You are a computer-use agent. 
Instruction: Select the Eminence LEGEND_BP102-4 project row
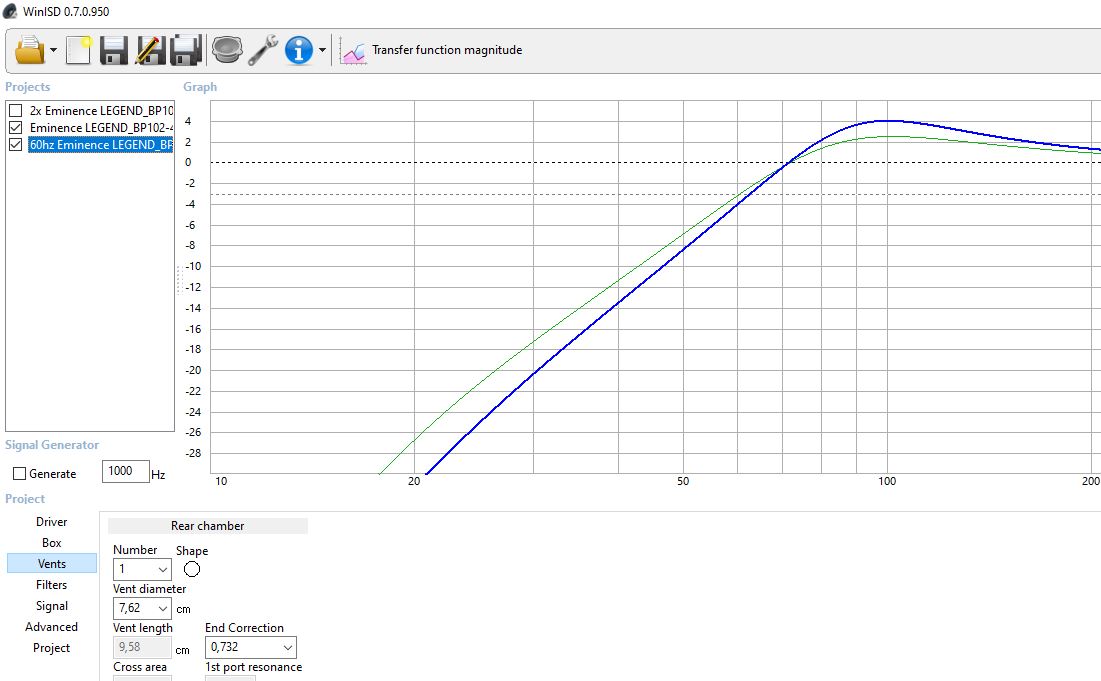[101, 128]
